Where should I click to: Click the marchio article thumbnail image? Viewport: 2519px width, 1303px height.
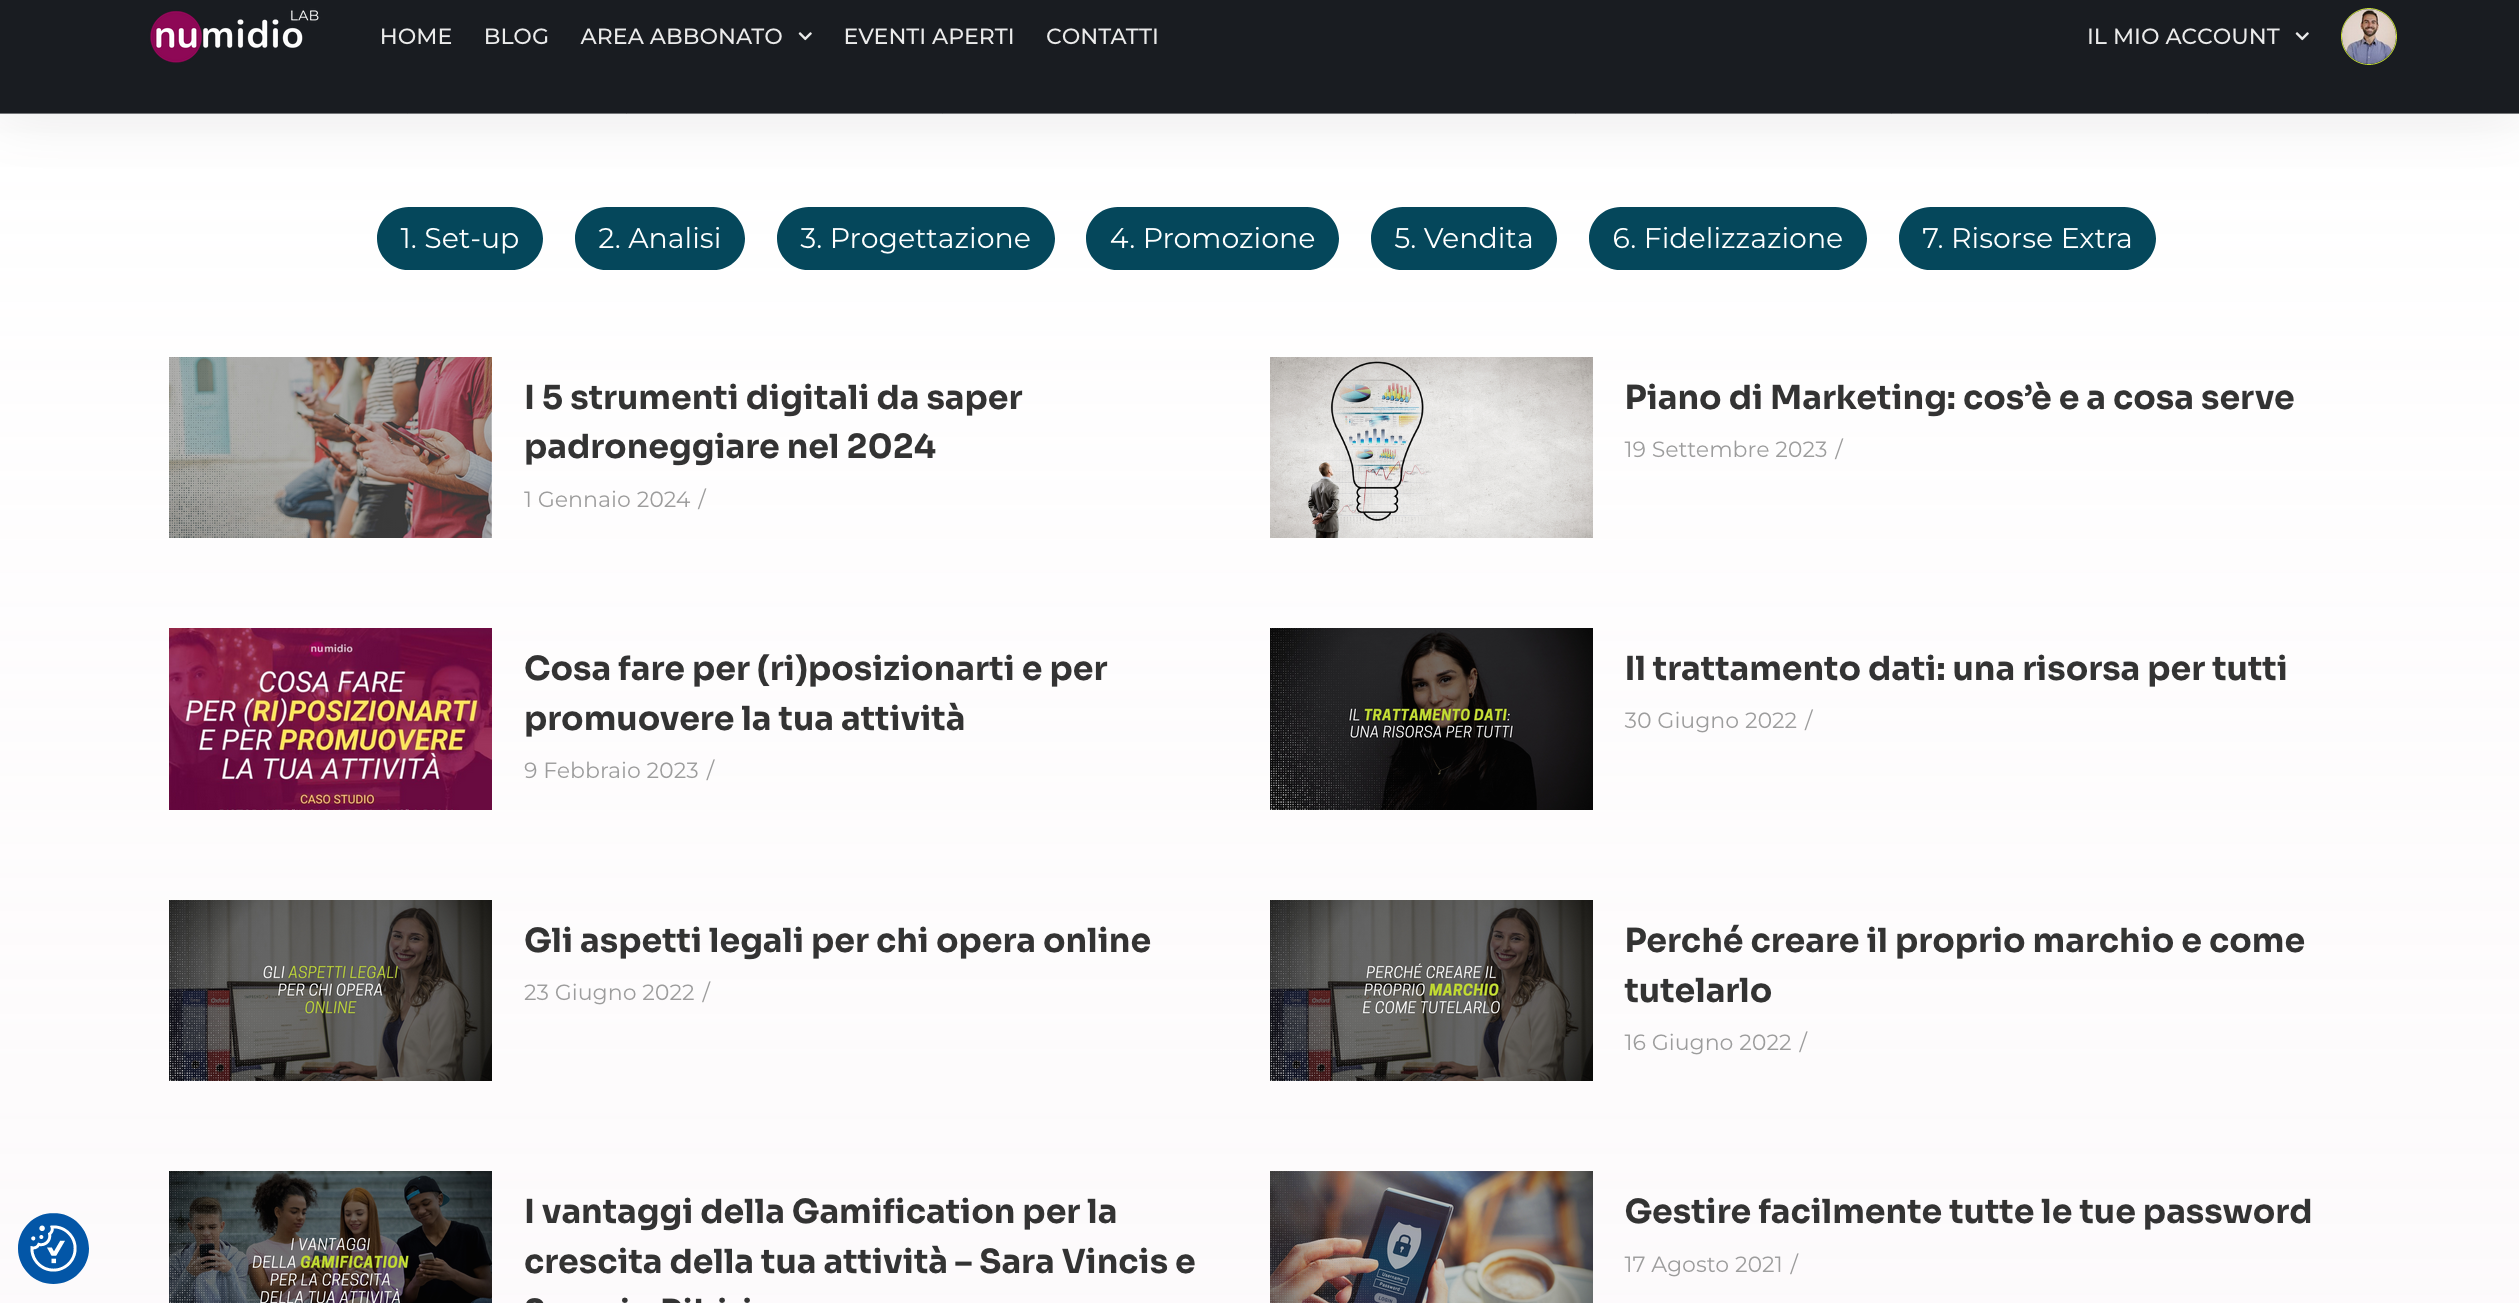pos(1432,989)
